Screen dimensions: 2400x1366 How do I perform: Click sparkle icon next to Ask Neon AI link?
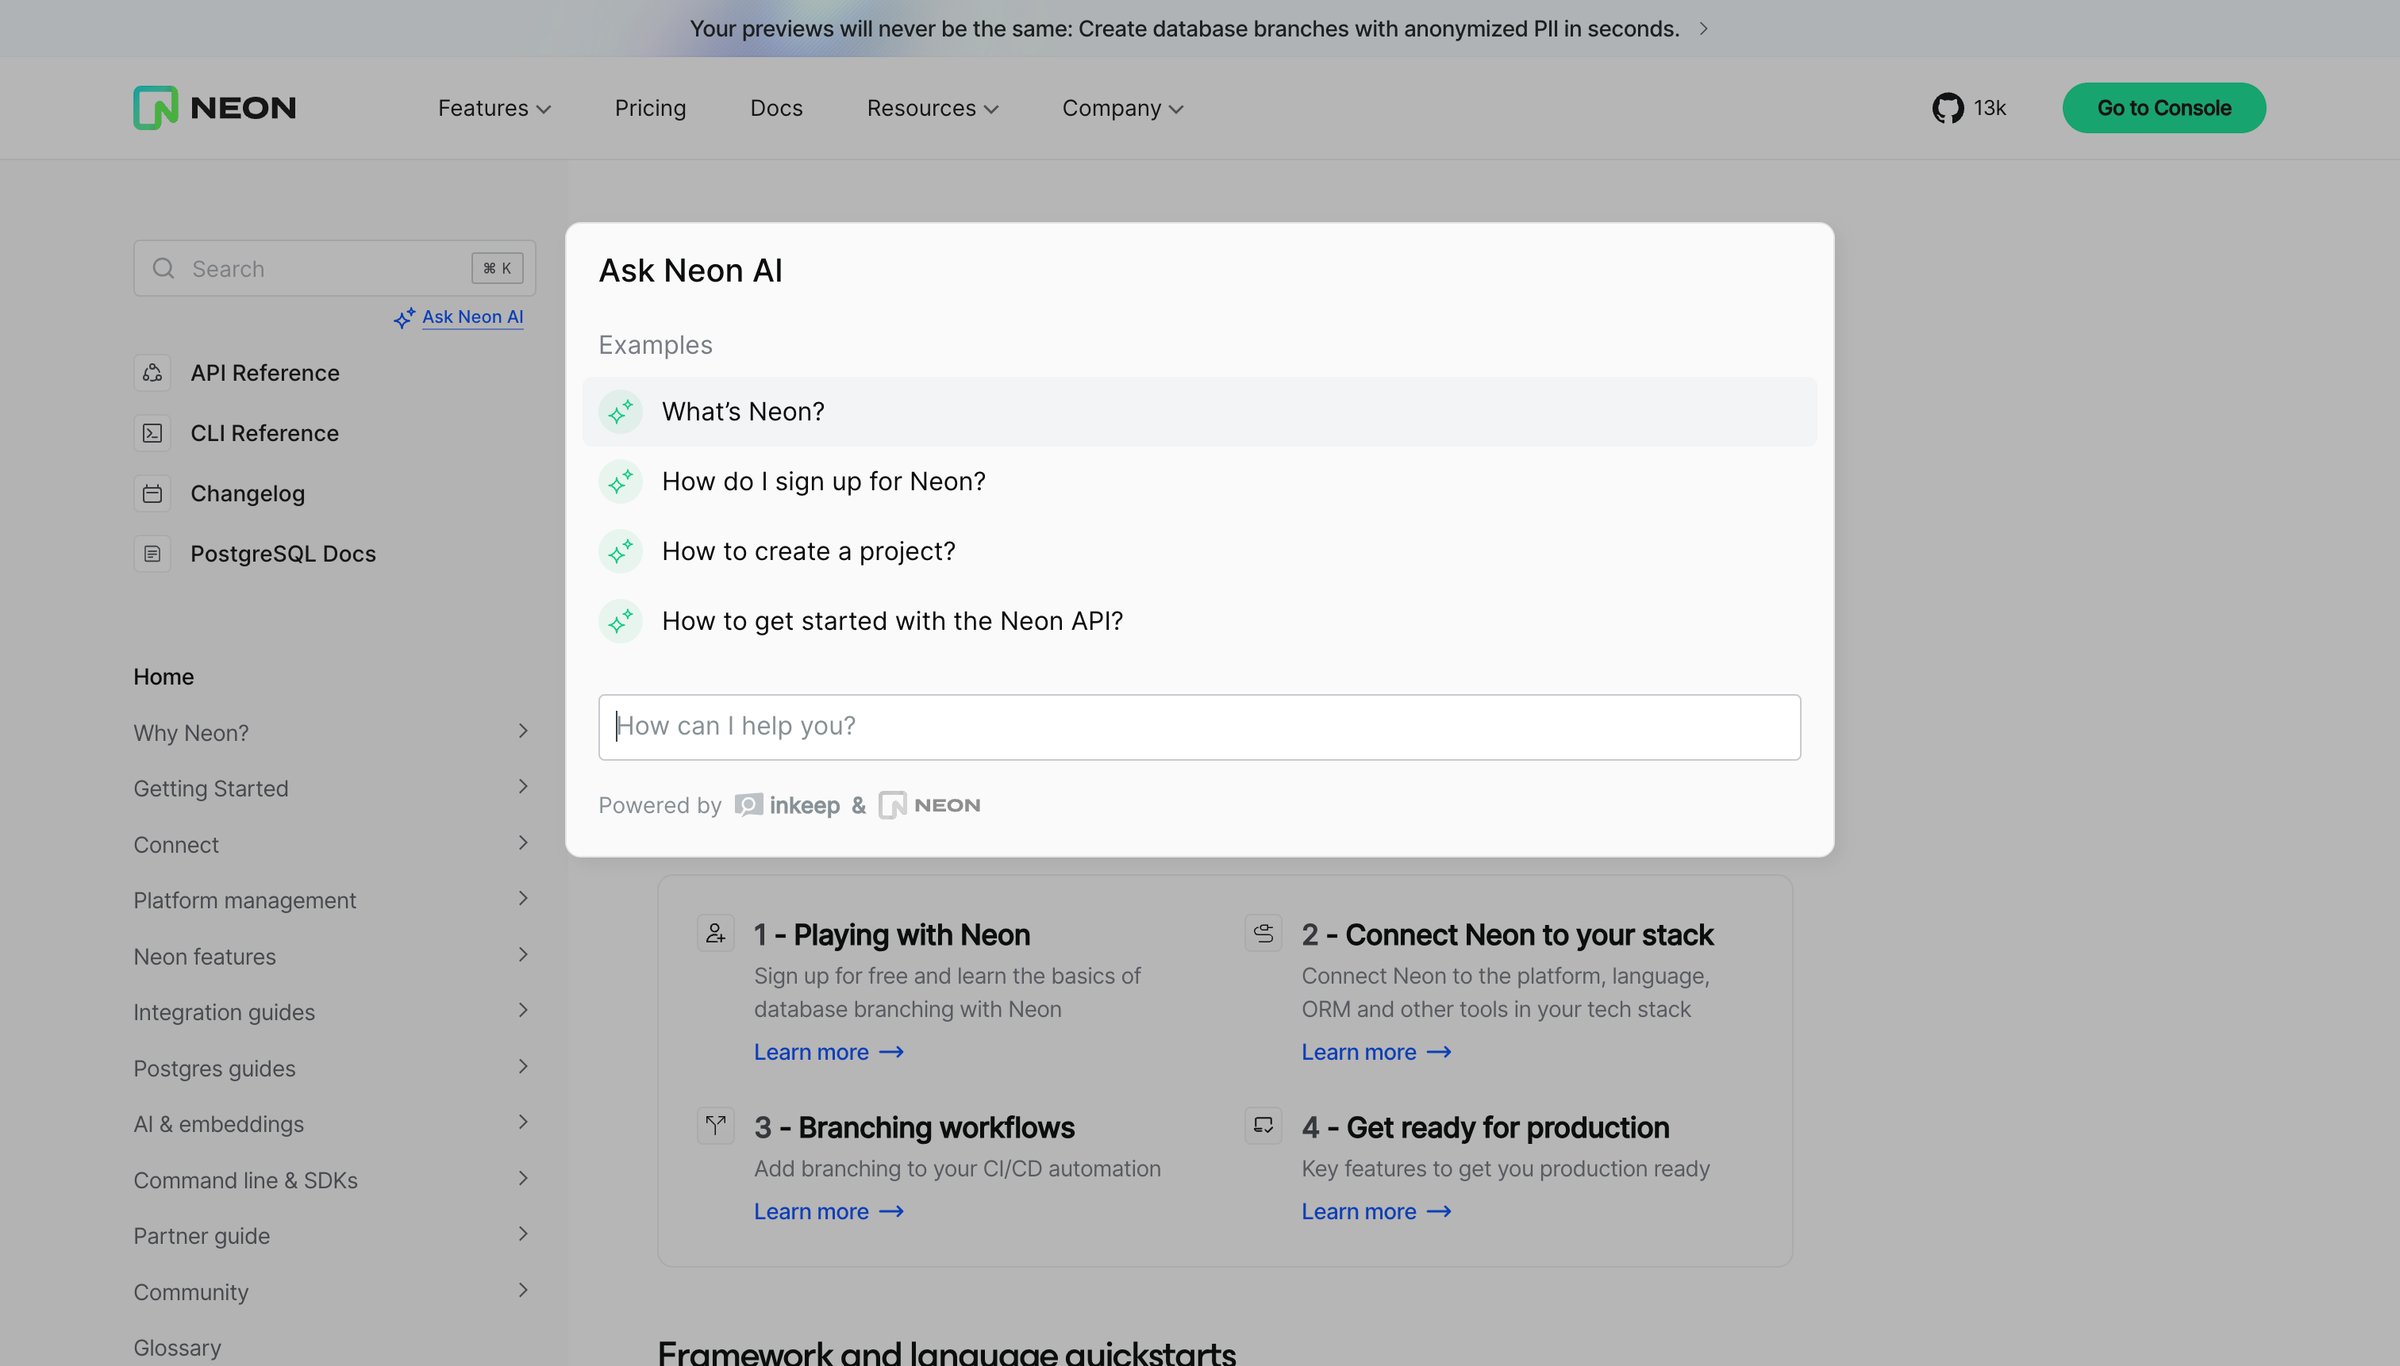click(x=404, y=318)
